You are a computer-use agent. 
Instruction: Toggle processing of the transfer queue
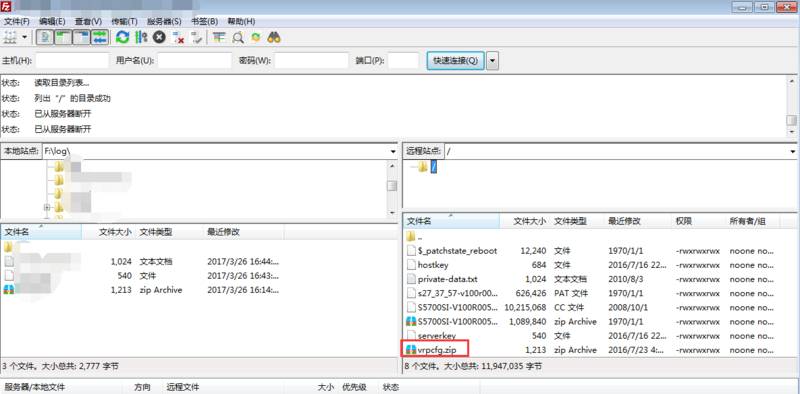pyautogui.click(x=141, y=37)
